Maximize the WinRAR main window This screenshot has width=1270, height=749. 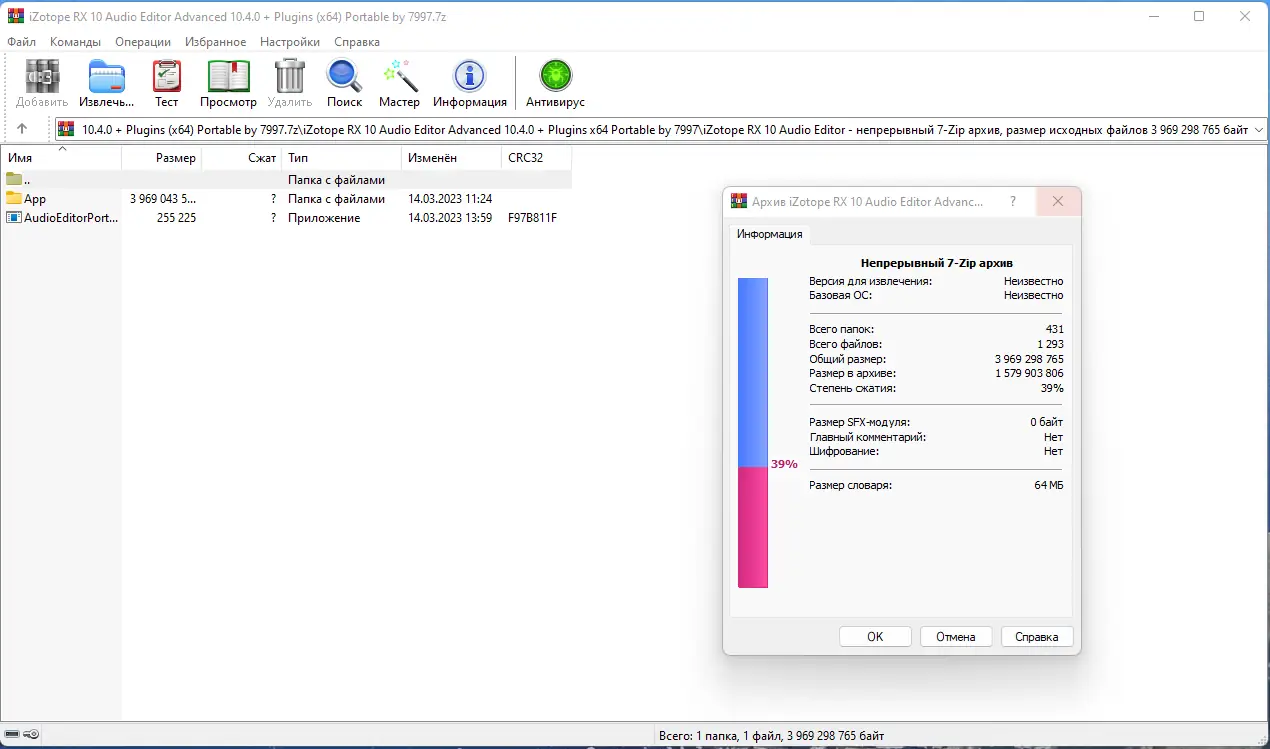pyautogui.click(x=1199, y=16)
